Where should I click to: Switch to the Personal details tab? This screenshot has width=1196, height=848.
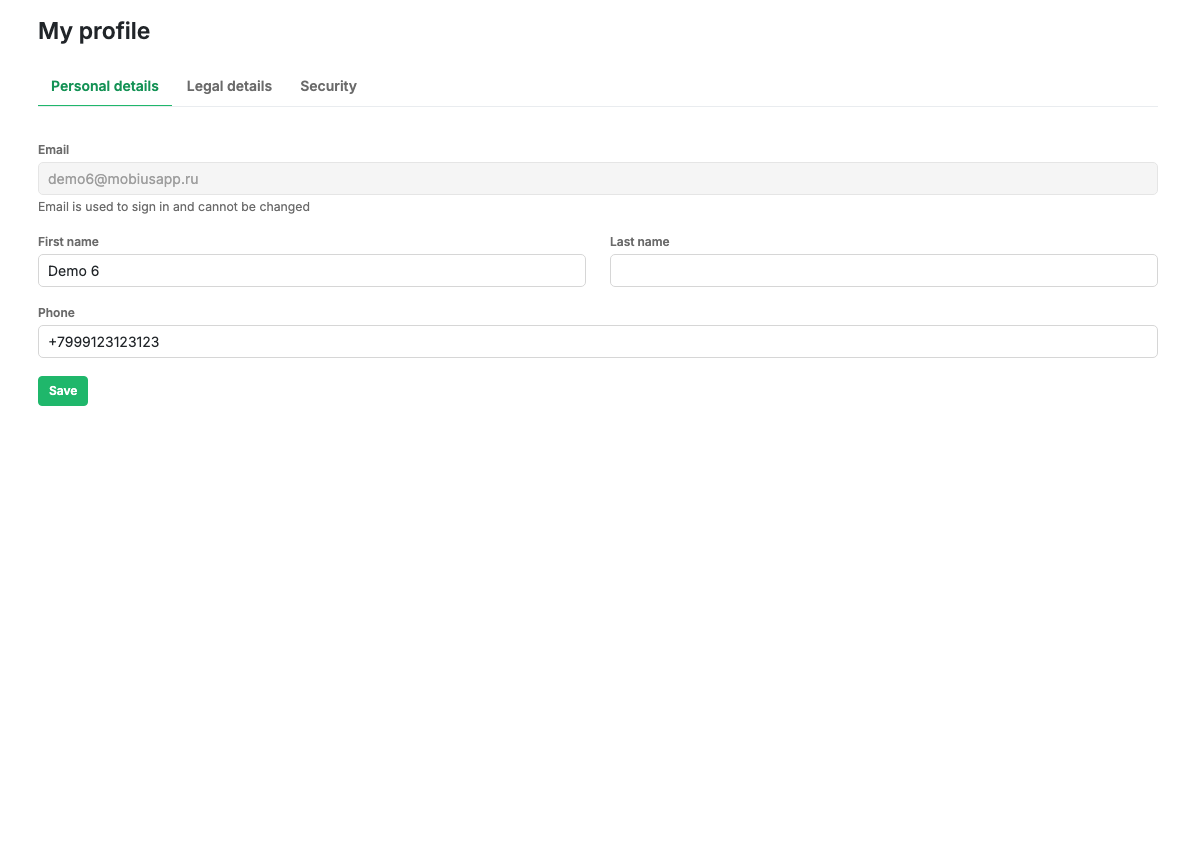tap(104, 86)
